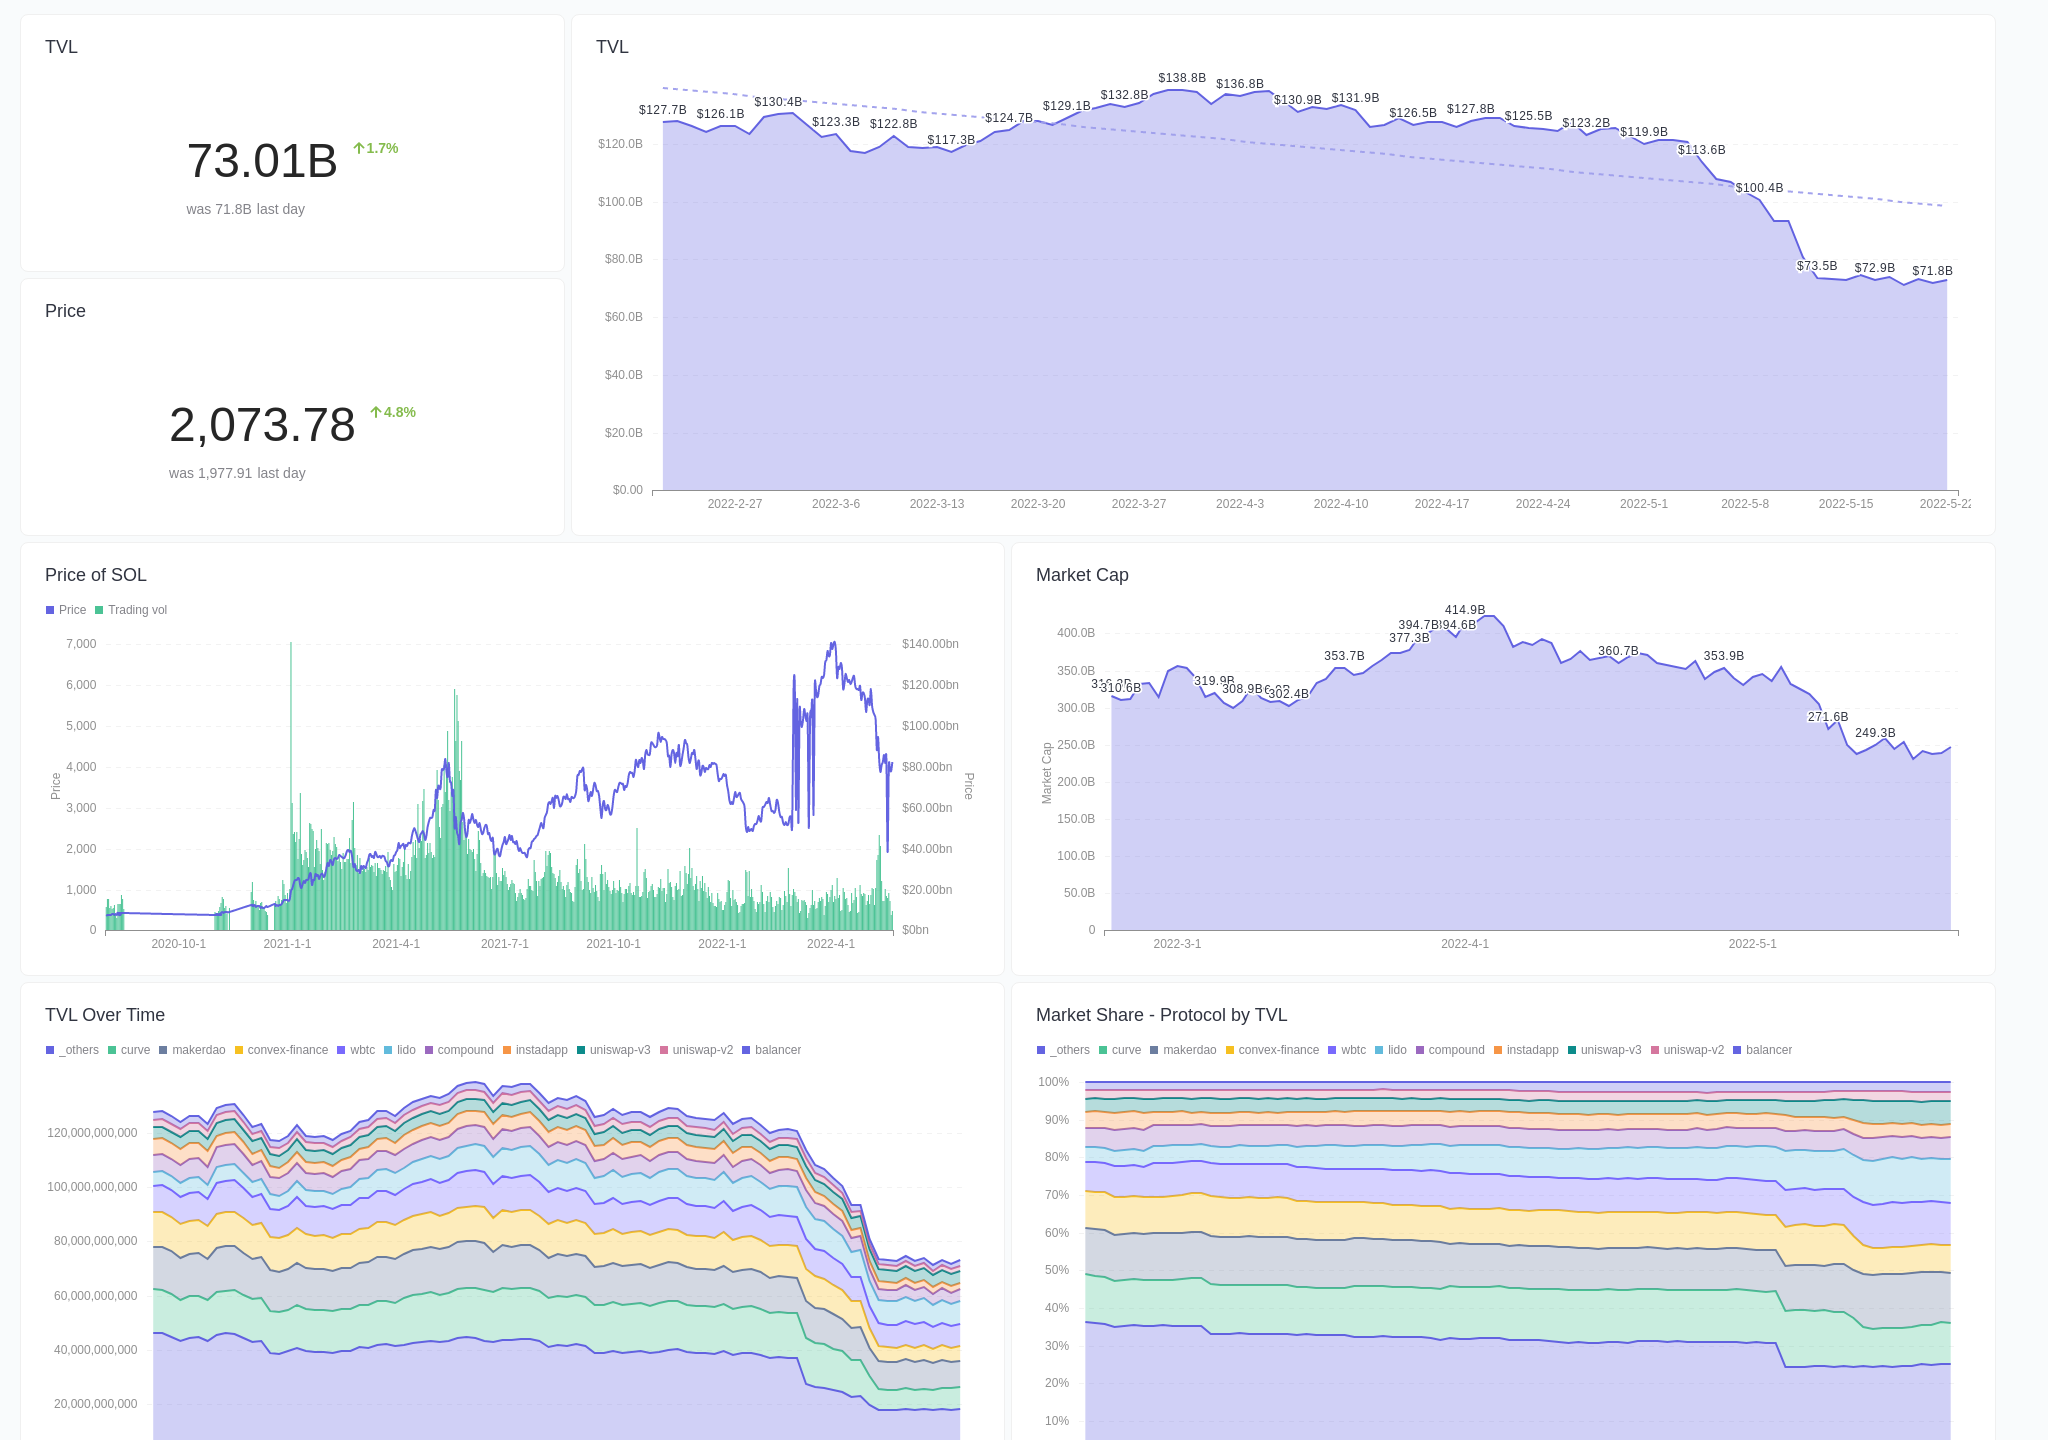Toggle balancer legend in TVL Over Time
The width and height of the screenshot is (2048, 1440).
pos(771,1050)
